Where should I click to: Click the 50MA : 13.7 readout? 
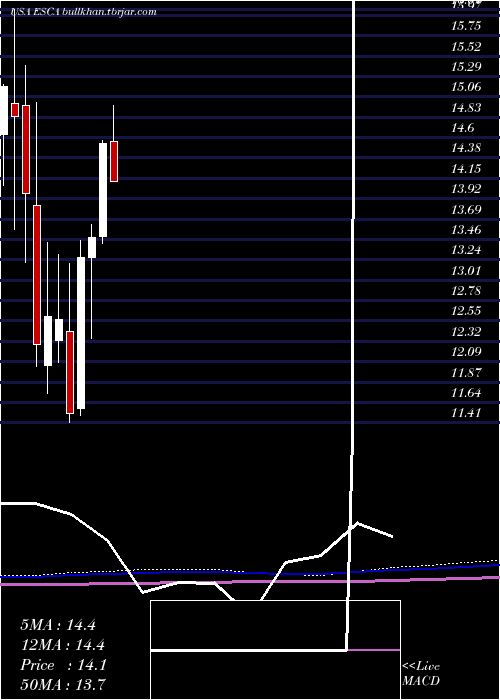pos(63,684)
